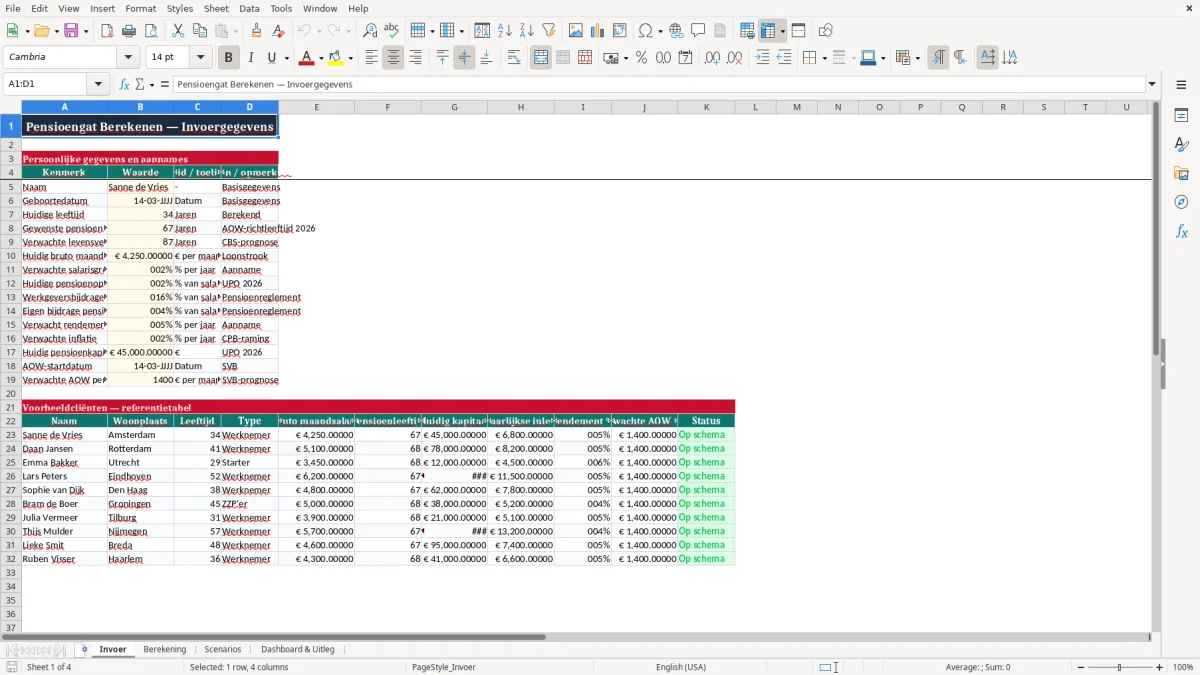Open sidebar Navigator compass icon
The width and height of the screenshot is (1200, 675).
[x=1181, y=202]
